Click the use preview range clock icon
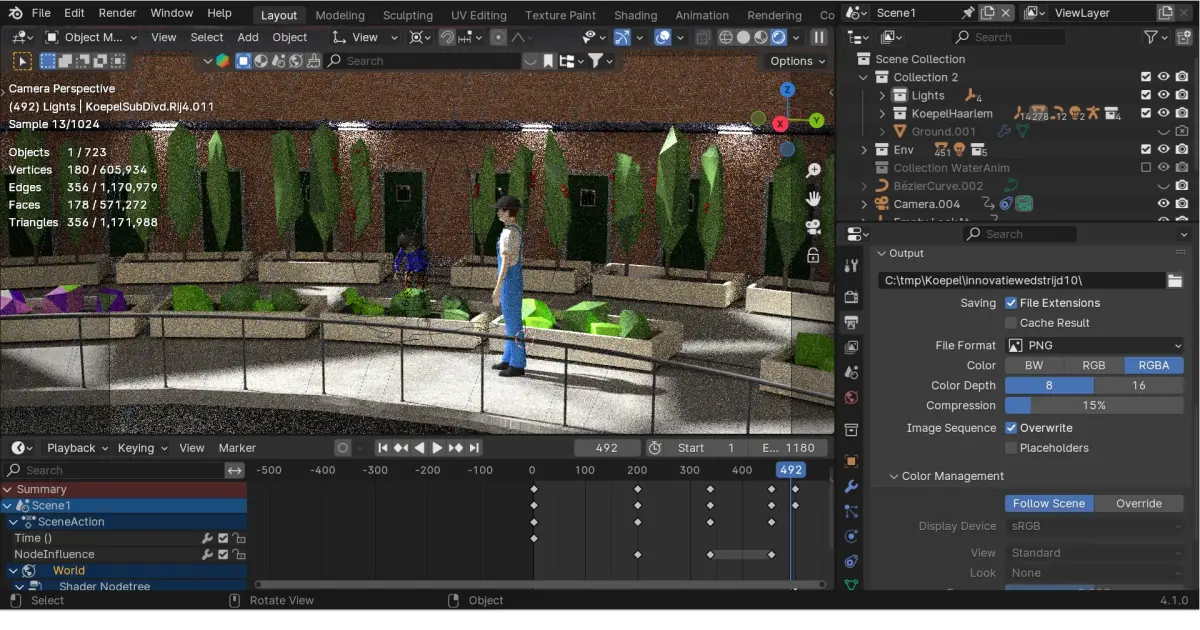The image size is (1200, 630). pyautogui.click(x=655, y=448)
